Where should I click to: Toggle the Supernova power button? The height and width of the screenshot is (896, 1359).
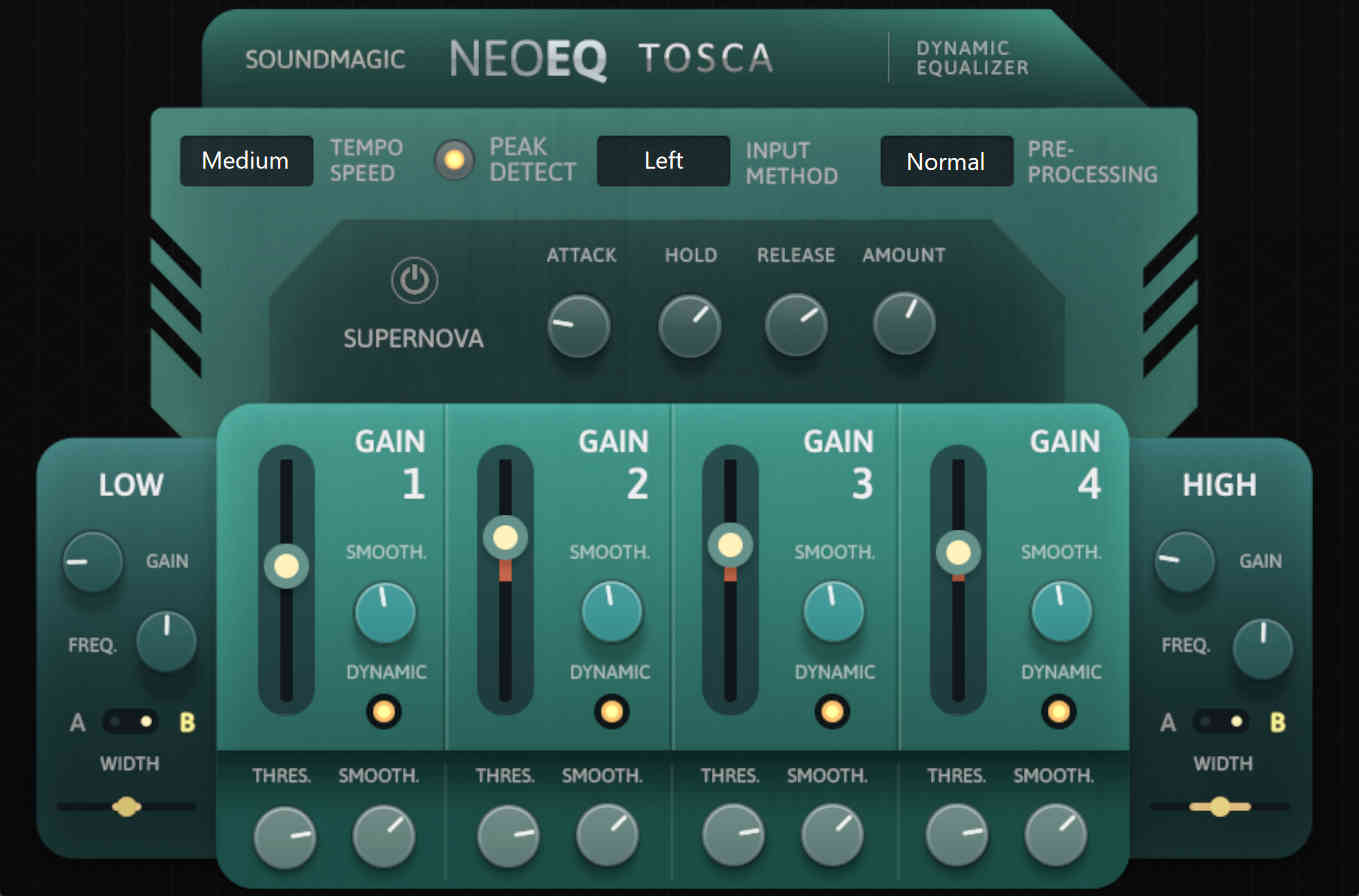414,281
